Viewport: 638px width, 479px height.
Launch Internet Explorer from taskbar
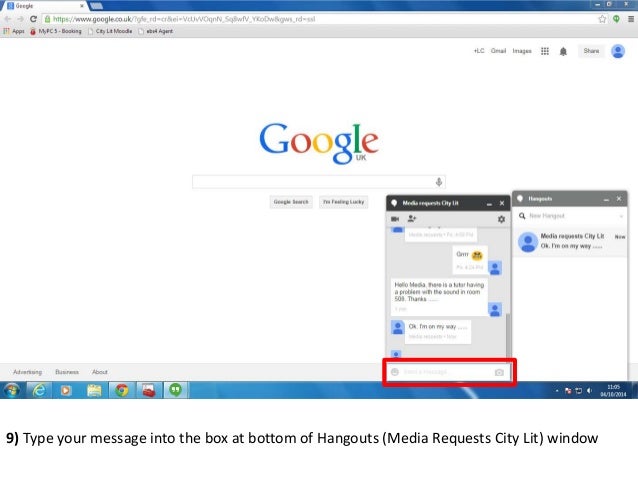tap(39, 390)
